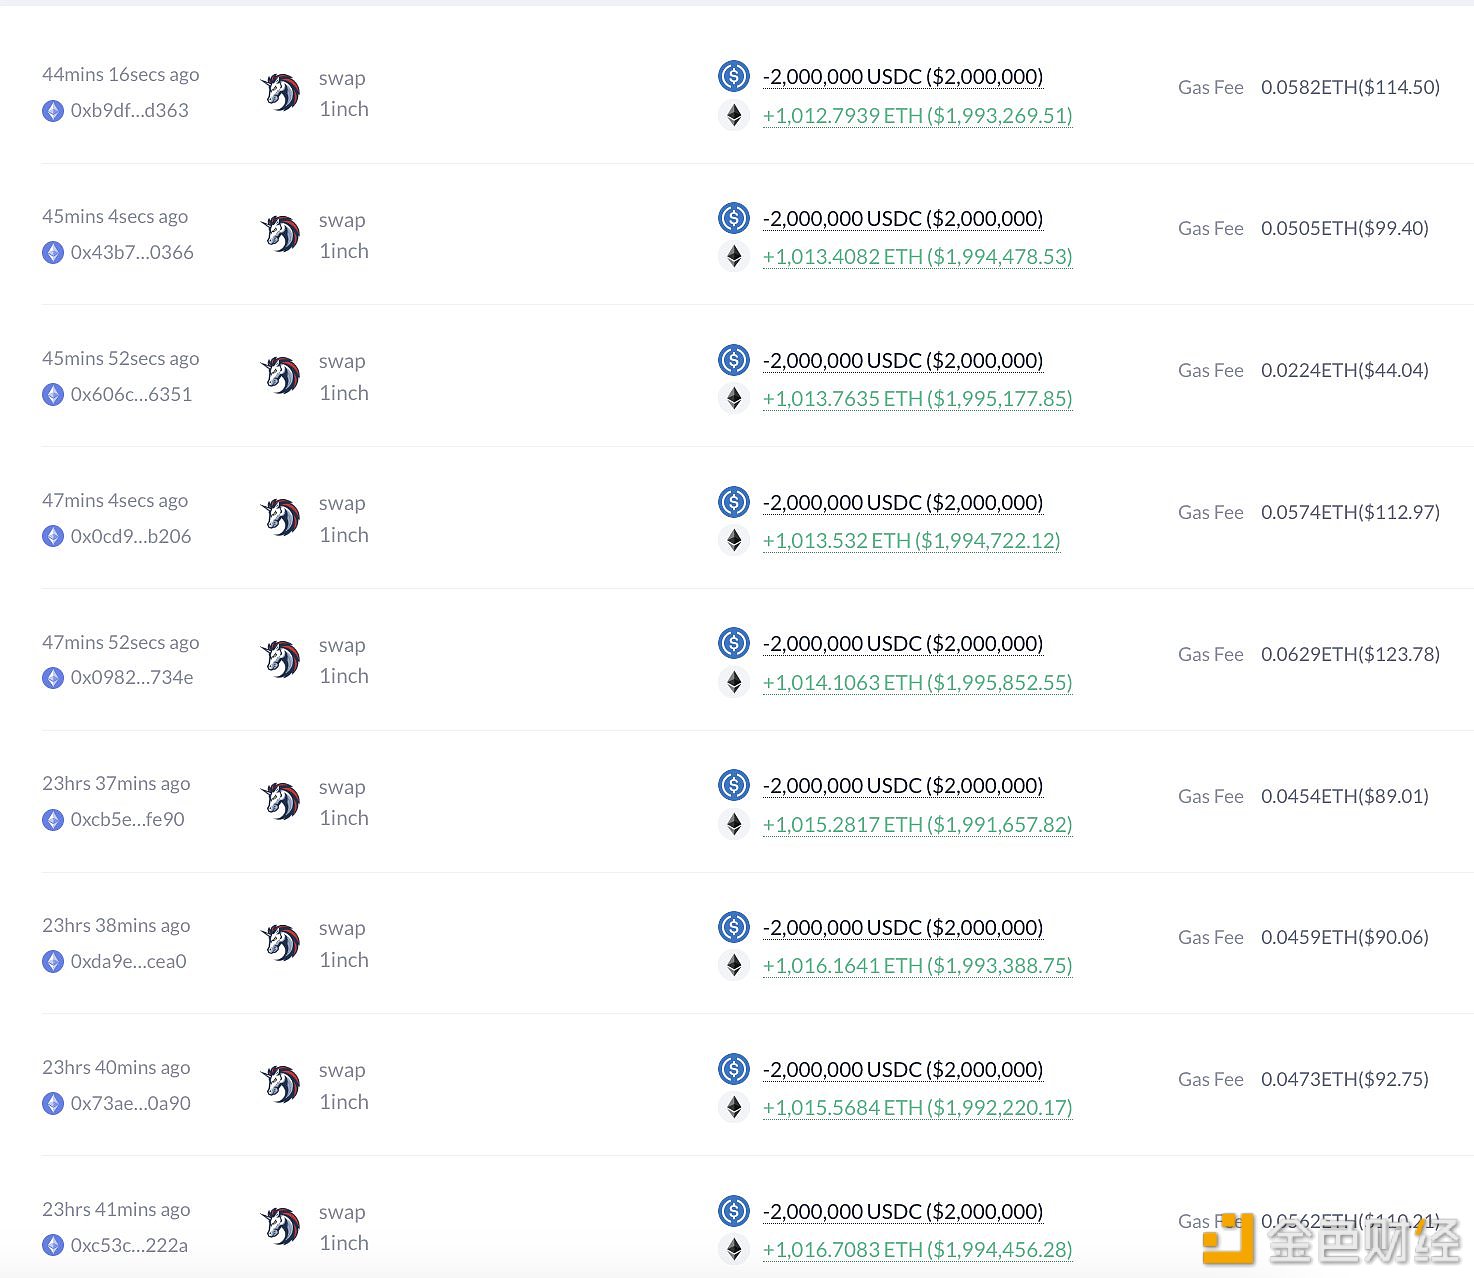The height and width of the screenshot is (1278, 1474).
Task: Follow the +1,016.1641 ETH ($1,993,388.75) link
Action: click(x=918, y=966)
